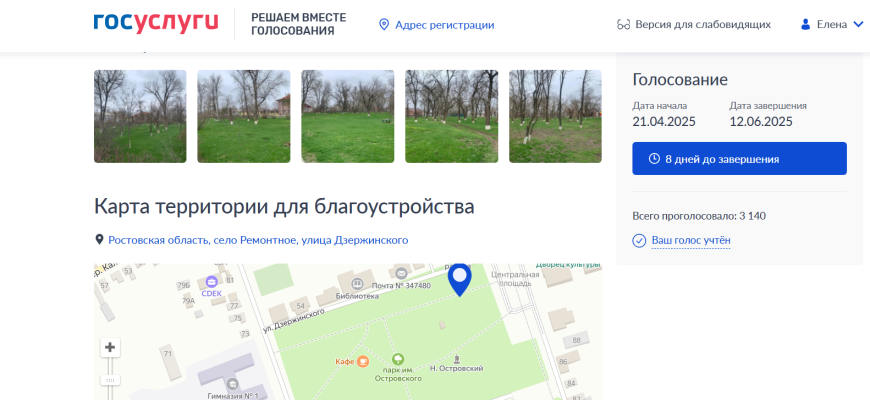Expand the Елена account dropdown arrow
The image size is (870, 400).
click(858, 24)
